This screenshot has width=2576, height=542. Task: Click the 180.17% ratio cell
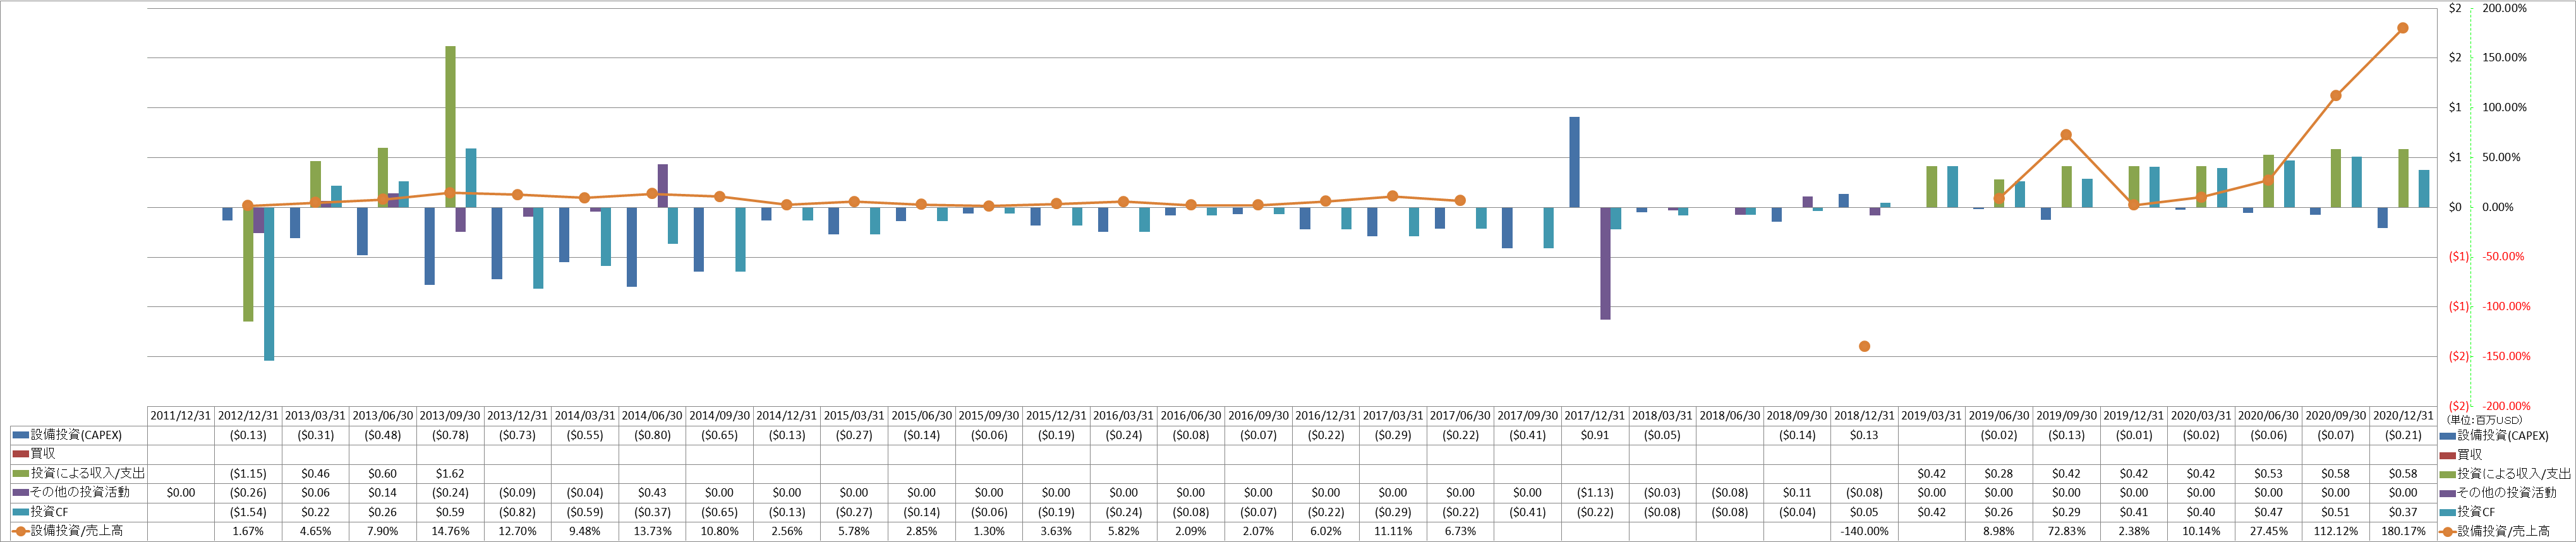pos(2403,531)
